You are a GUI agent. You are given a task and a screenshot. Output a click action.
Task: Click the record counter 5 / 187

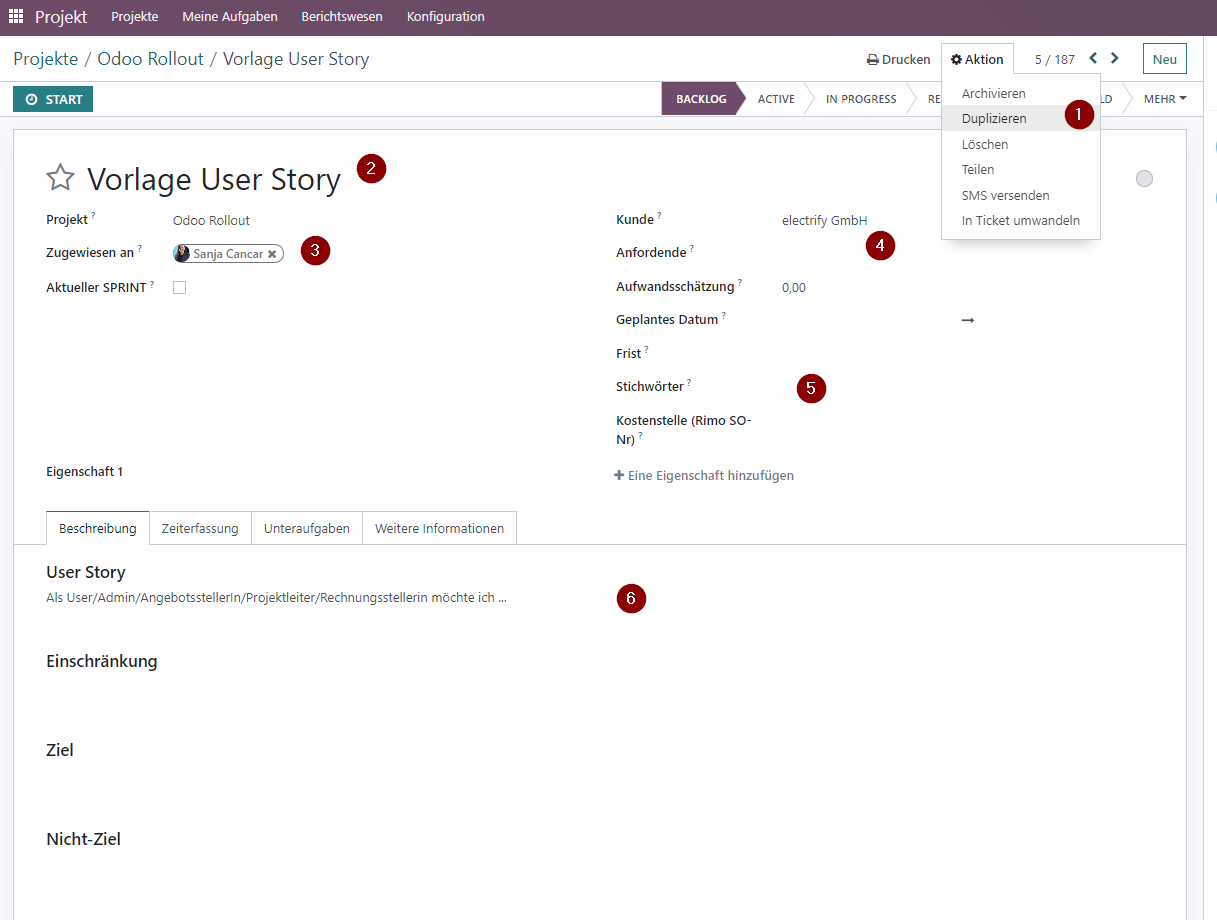[x=1054, y=59]
